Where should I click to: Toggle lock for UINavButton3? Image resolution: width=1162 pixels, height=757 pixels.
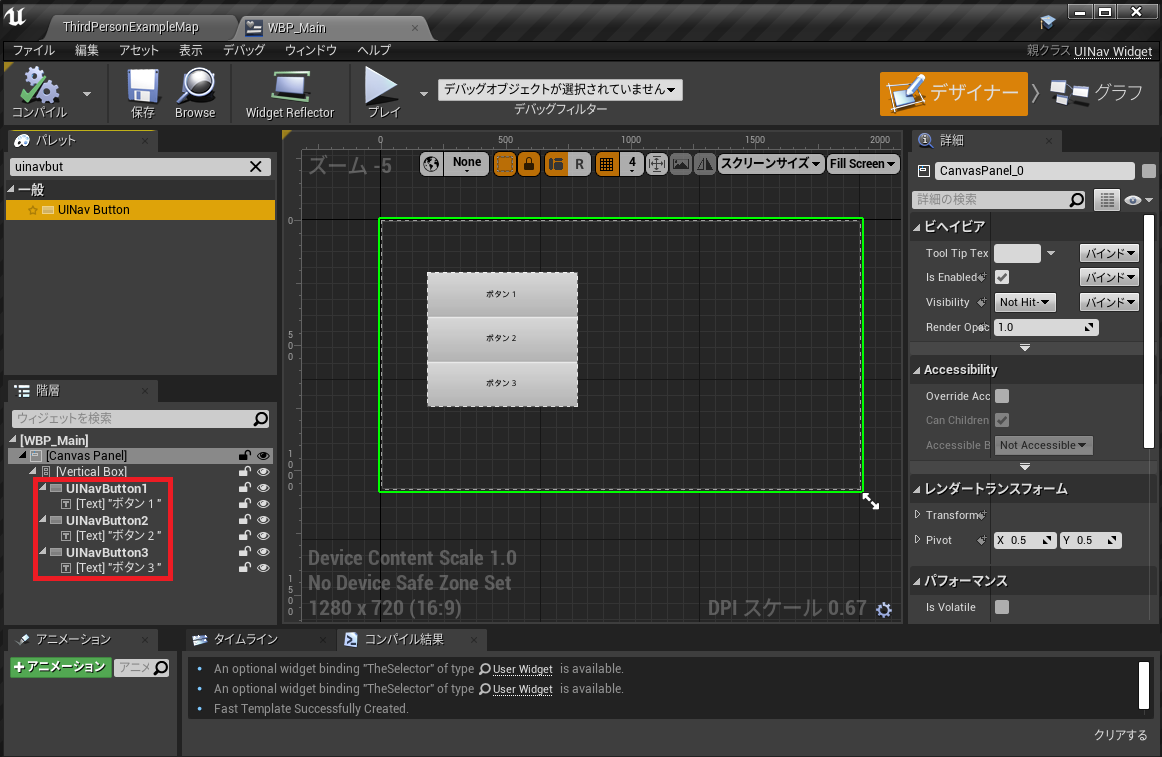(x=245, y=552)
